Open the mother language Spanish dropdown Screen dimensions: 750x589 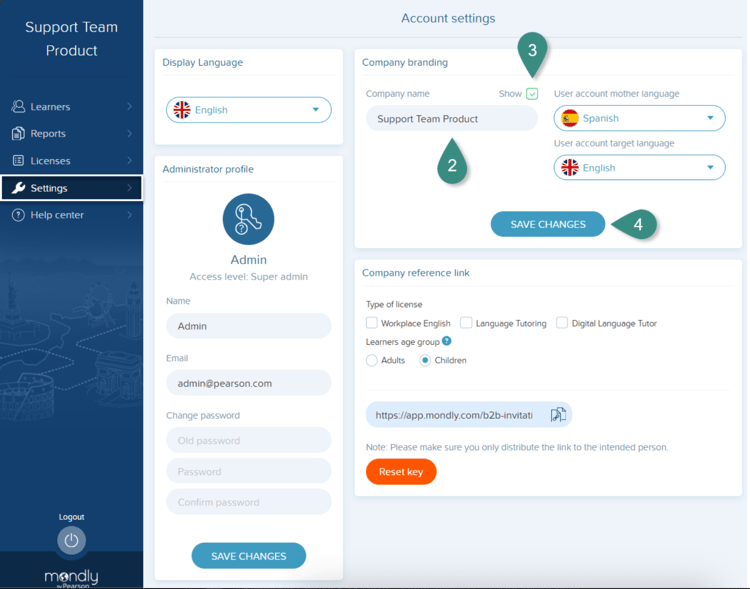coord(639,118)
